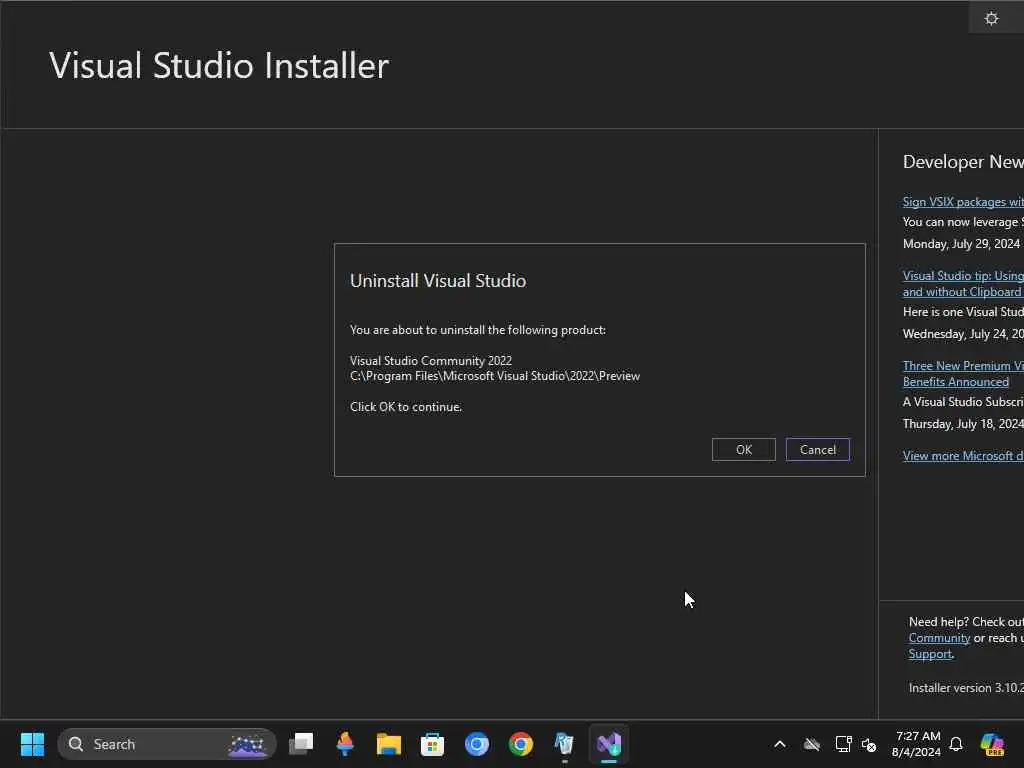Open Google Chrome from the taskbar
This screenshot has width=1024, height=768.
[x=520, y=744]
